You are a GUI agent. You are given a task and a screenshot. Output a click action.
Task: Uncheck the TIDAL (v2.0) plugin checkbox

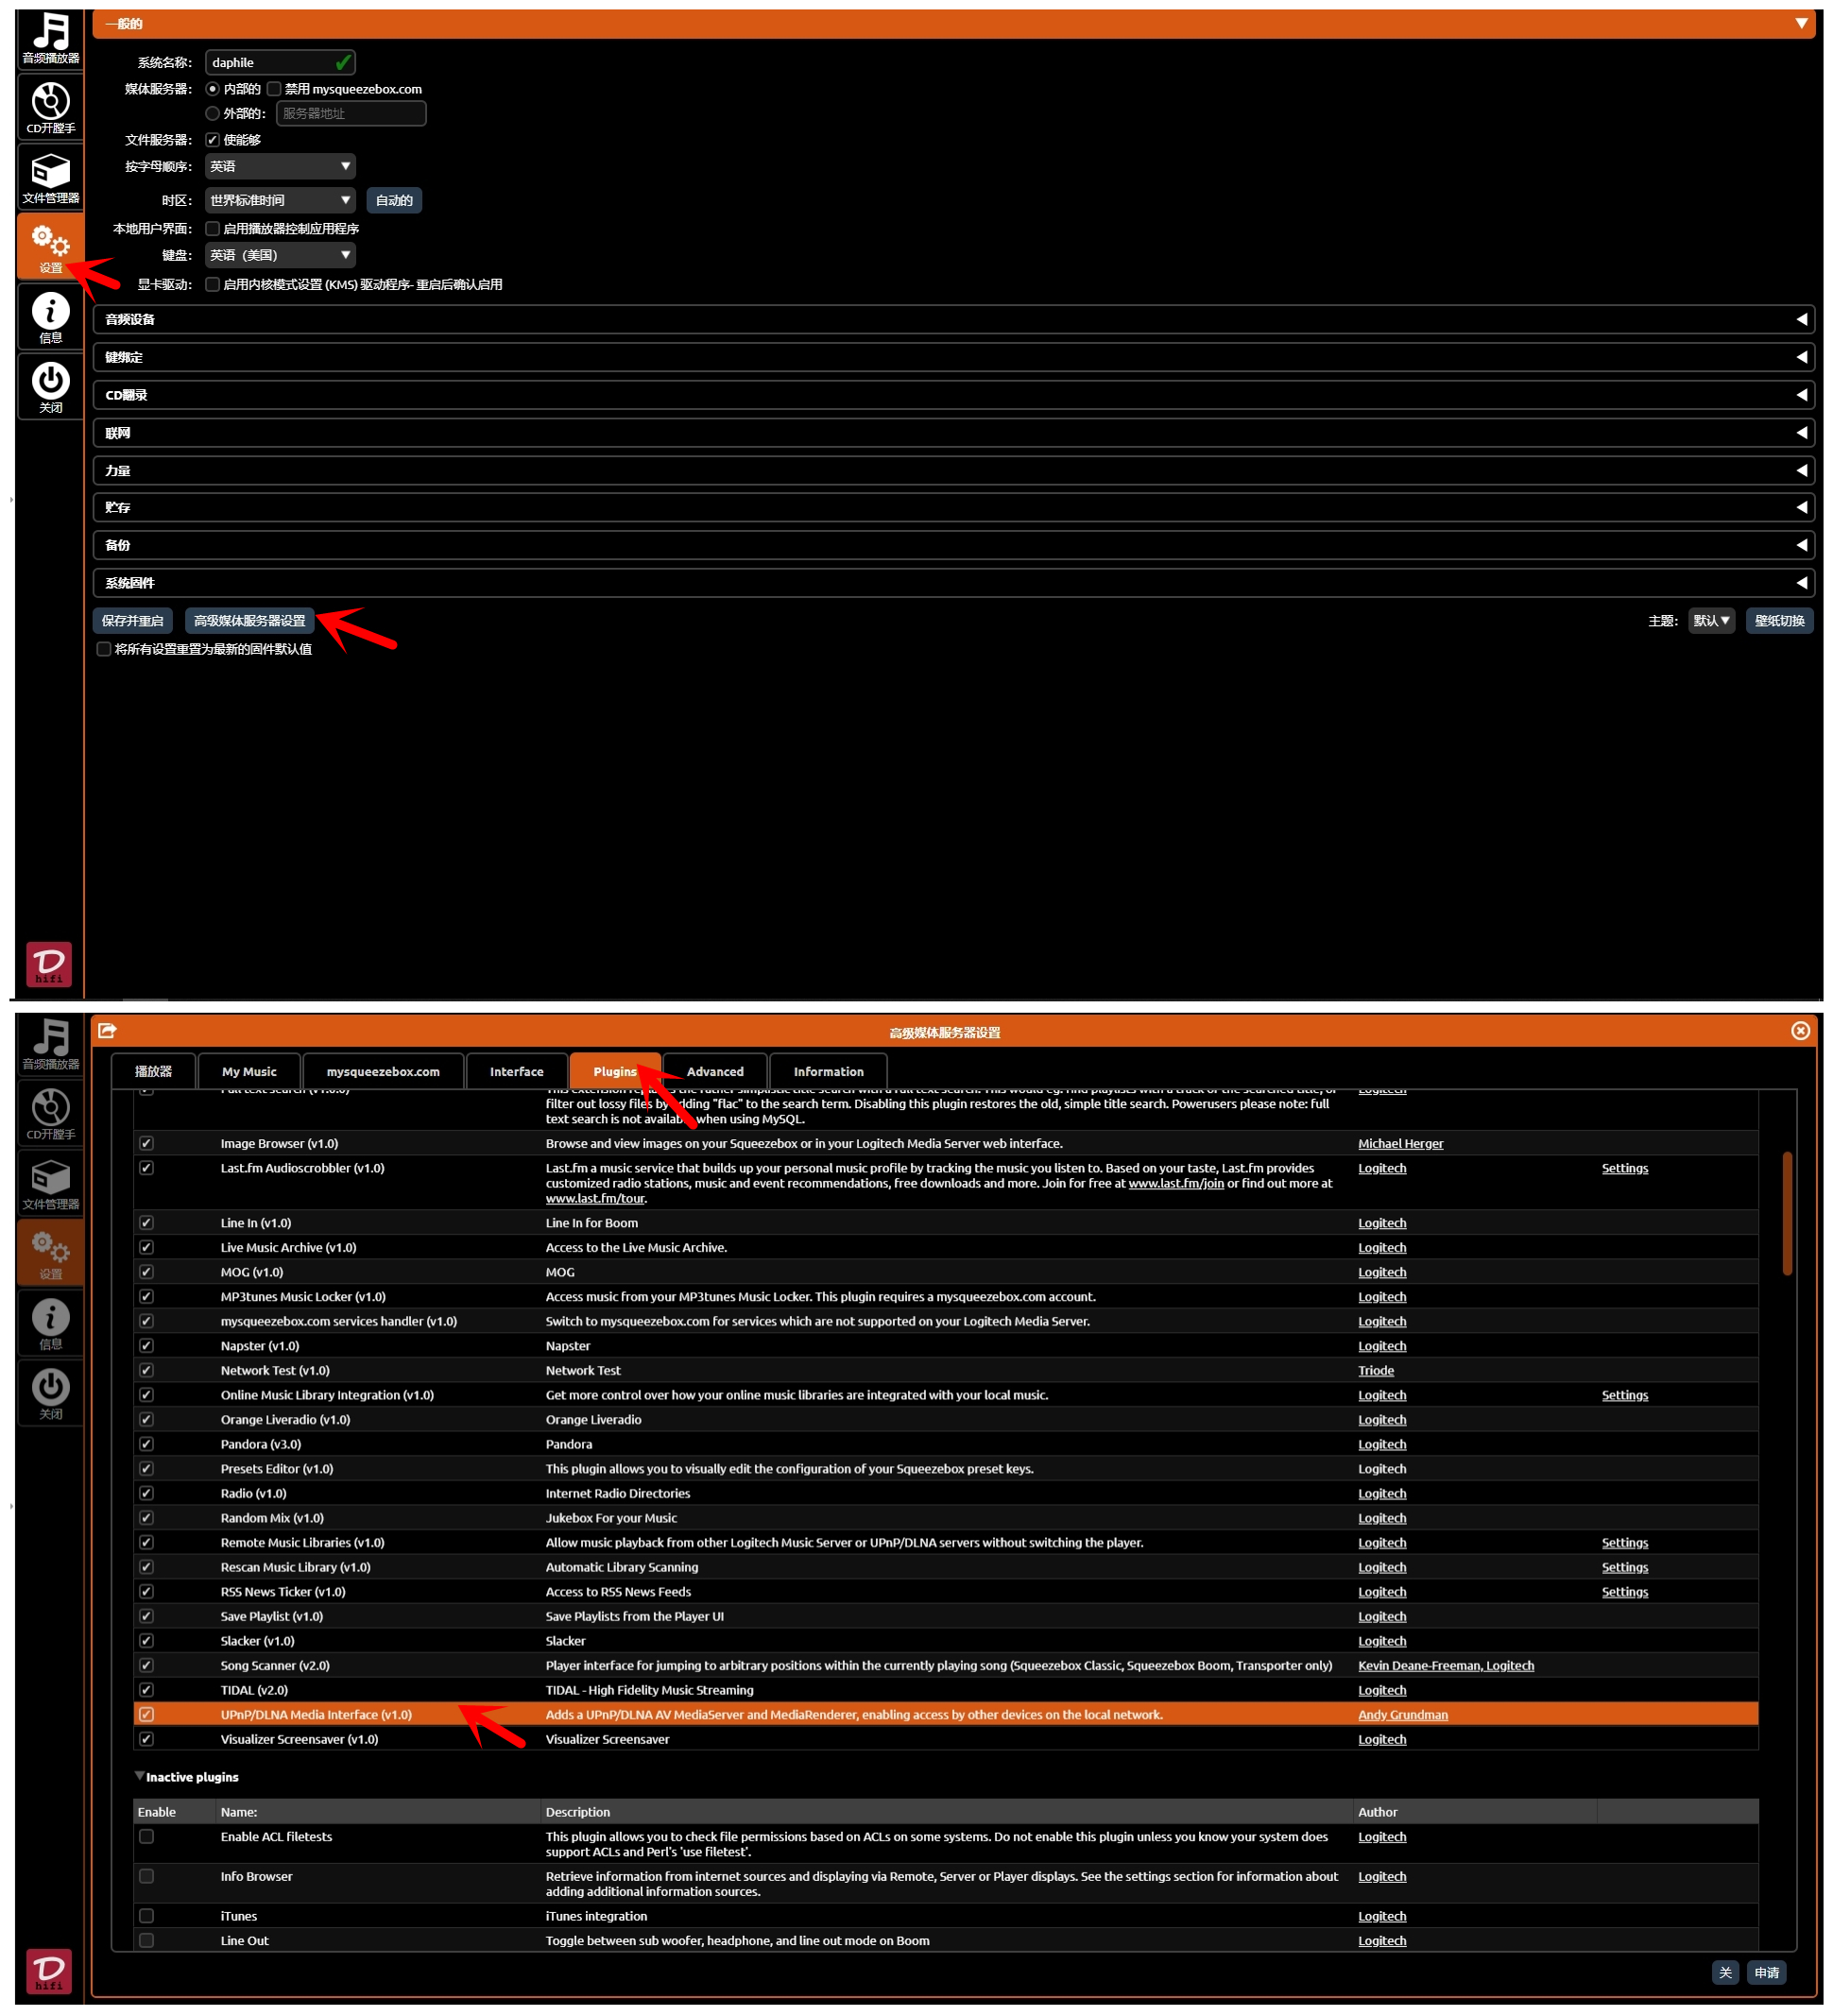146,1690
